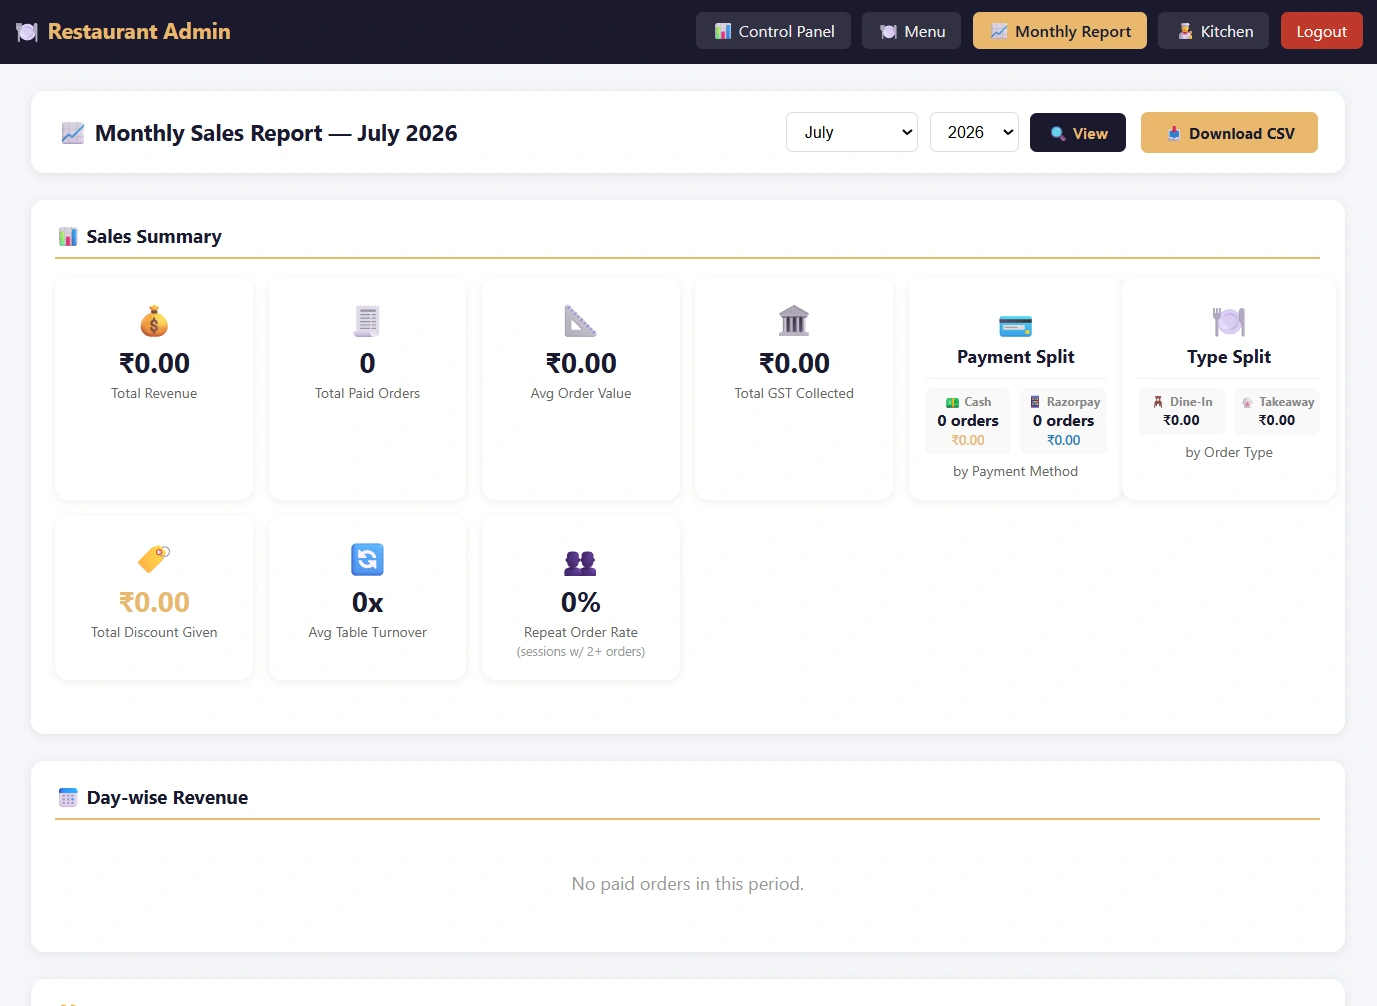This screenshot has width=1377, height=1006.
Task: Click the Razorpay 0 orders text
Action: [x=1063, y=421]
